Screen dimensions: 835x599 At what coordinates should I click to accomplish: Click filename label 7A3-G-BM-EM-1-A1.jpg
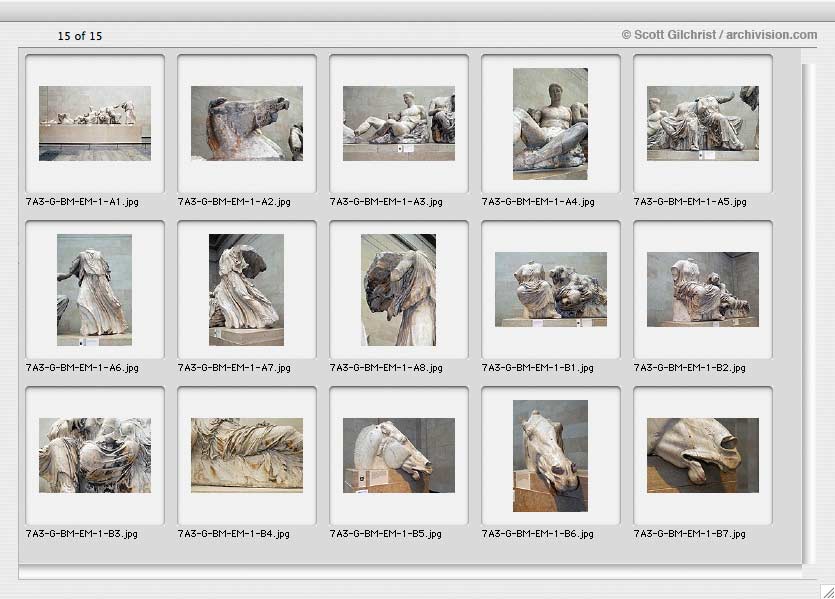82,202
